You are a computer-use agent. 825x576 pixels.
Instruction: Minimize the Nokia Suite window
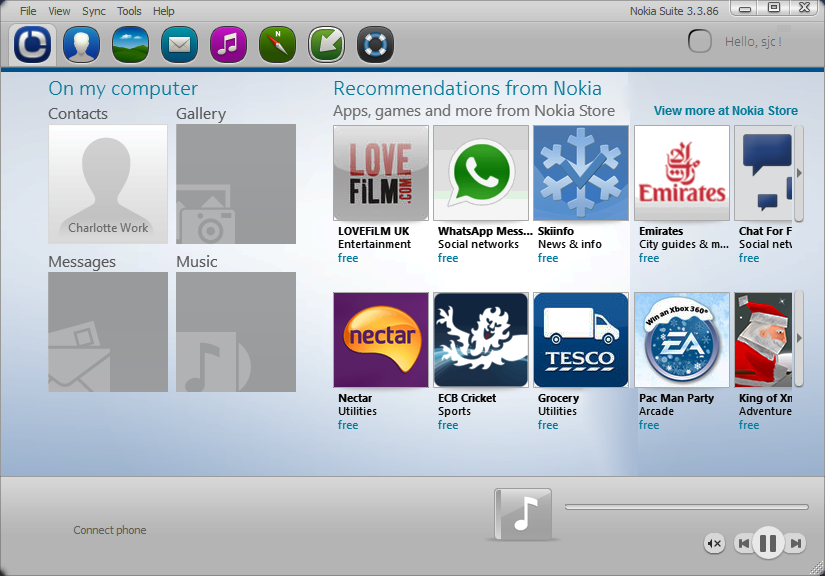tap(744, 8)
